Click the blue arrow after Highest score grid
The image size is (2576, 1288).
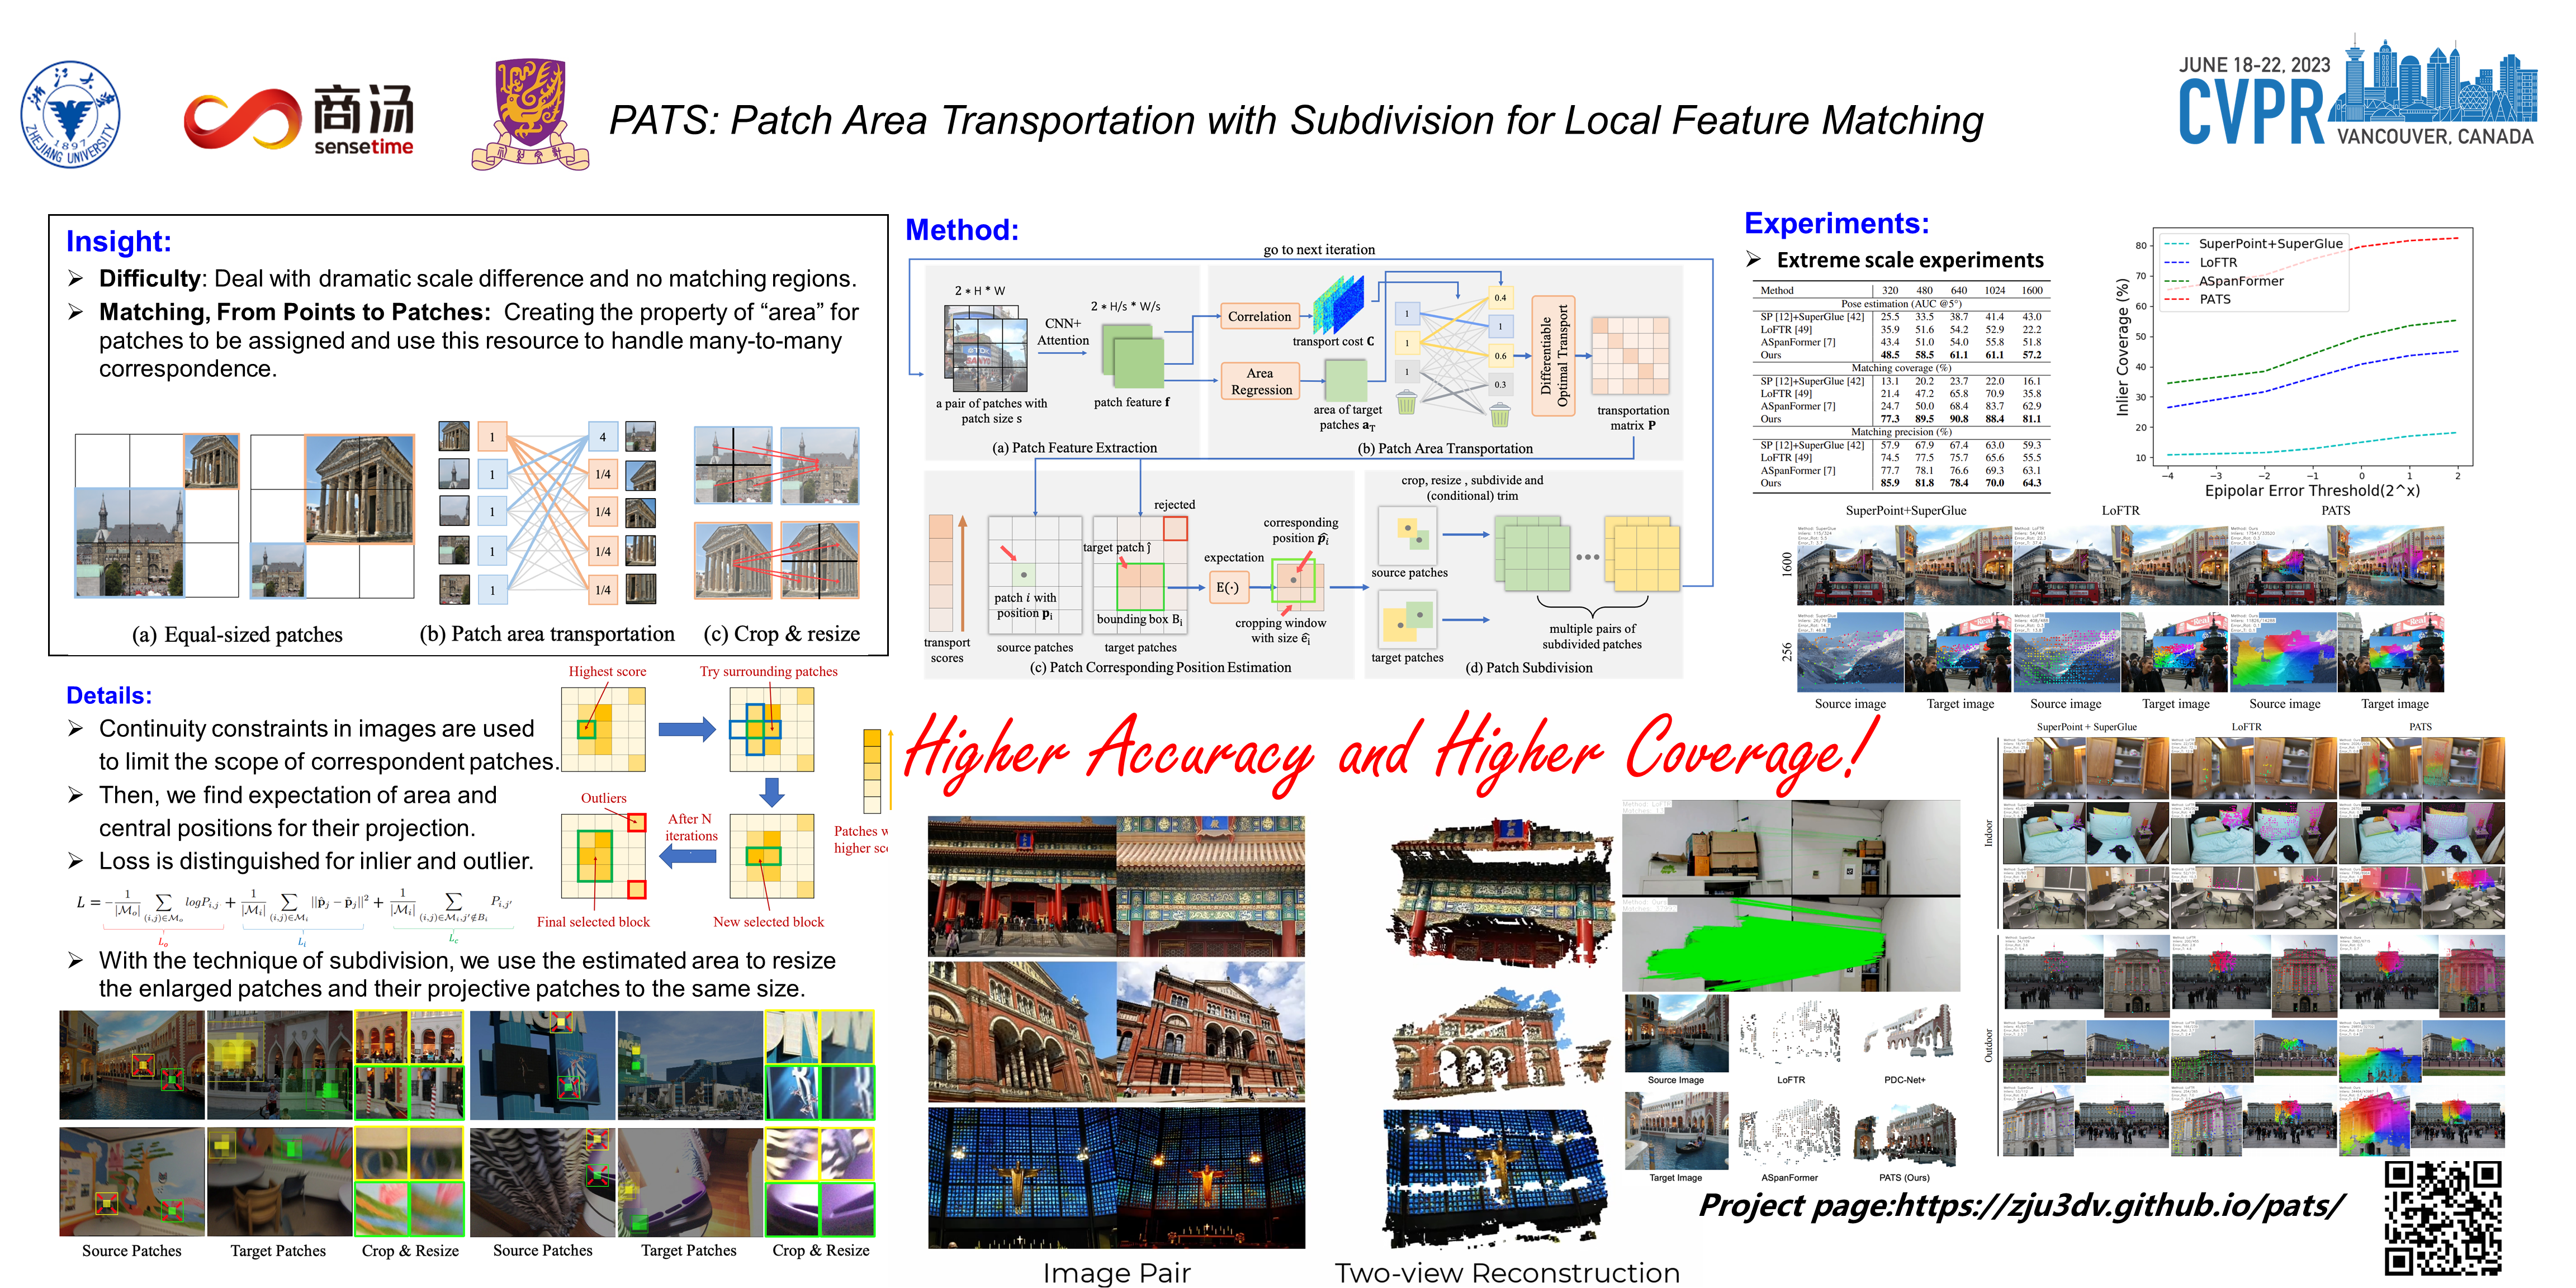click(x=687, y=729)
